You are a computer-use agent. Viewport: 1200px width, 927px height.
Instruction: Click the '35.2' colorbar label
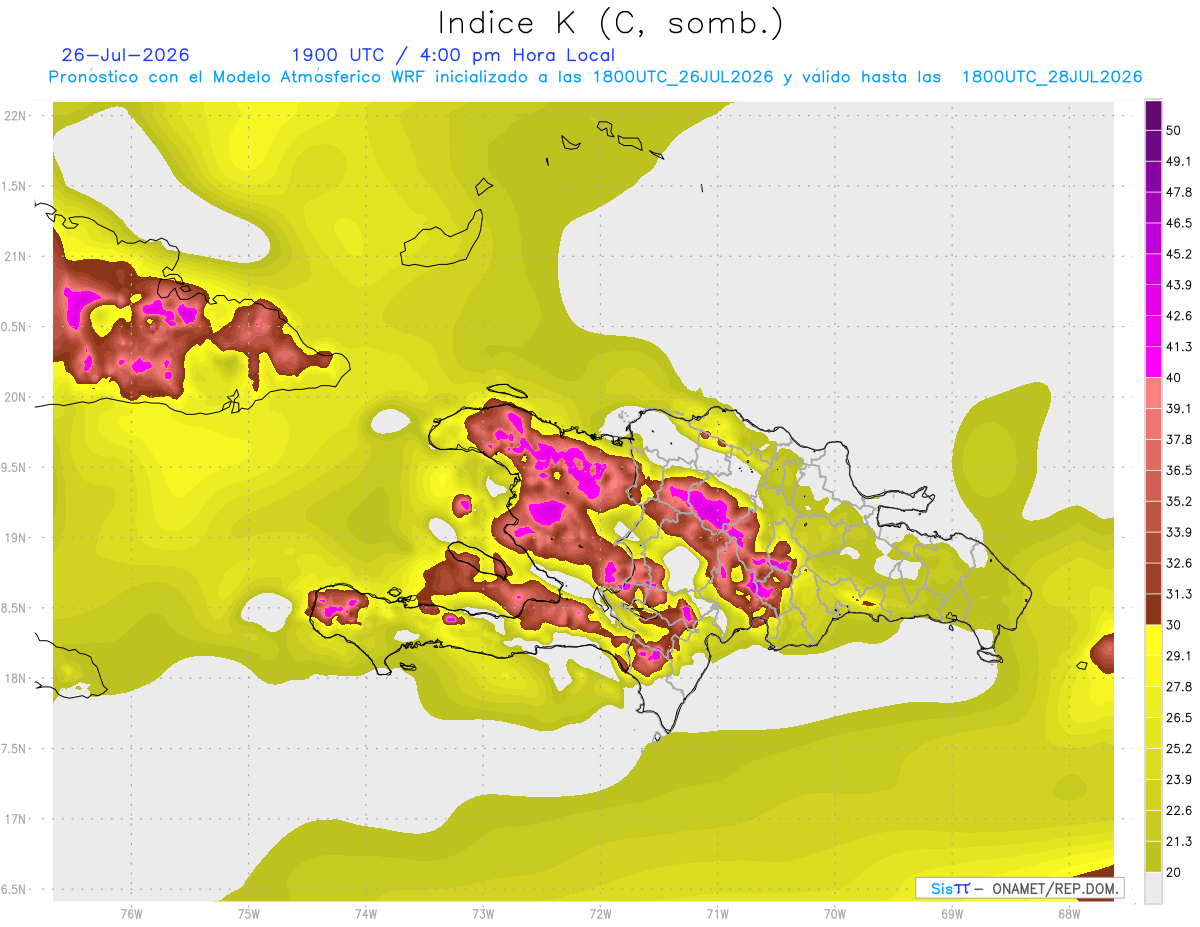1179,501
